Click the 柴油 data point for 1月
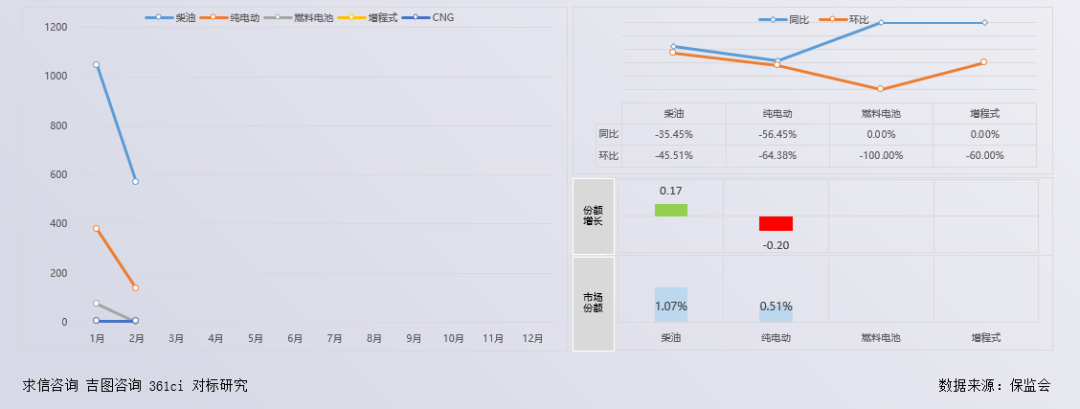 coord(96,65)
